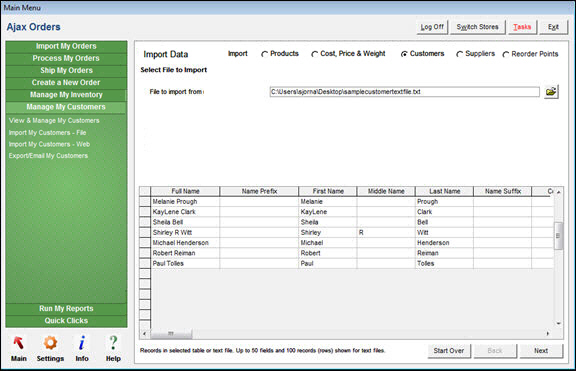Browse for file with folder icon
This screenshot has height=371, width=576.
551,91
